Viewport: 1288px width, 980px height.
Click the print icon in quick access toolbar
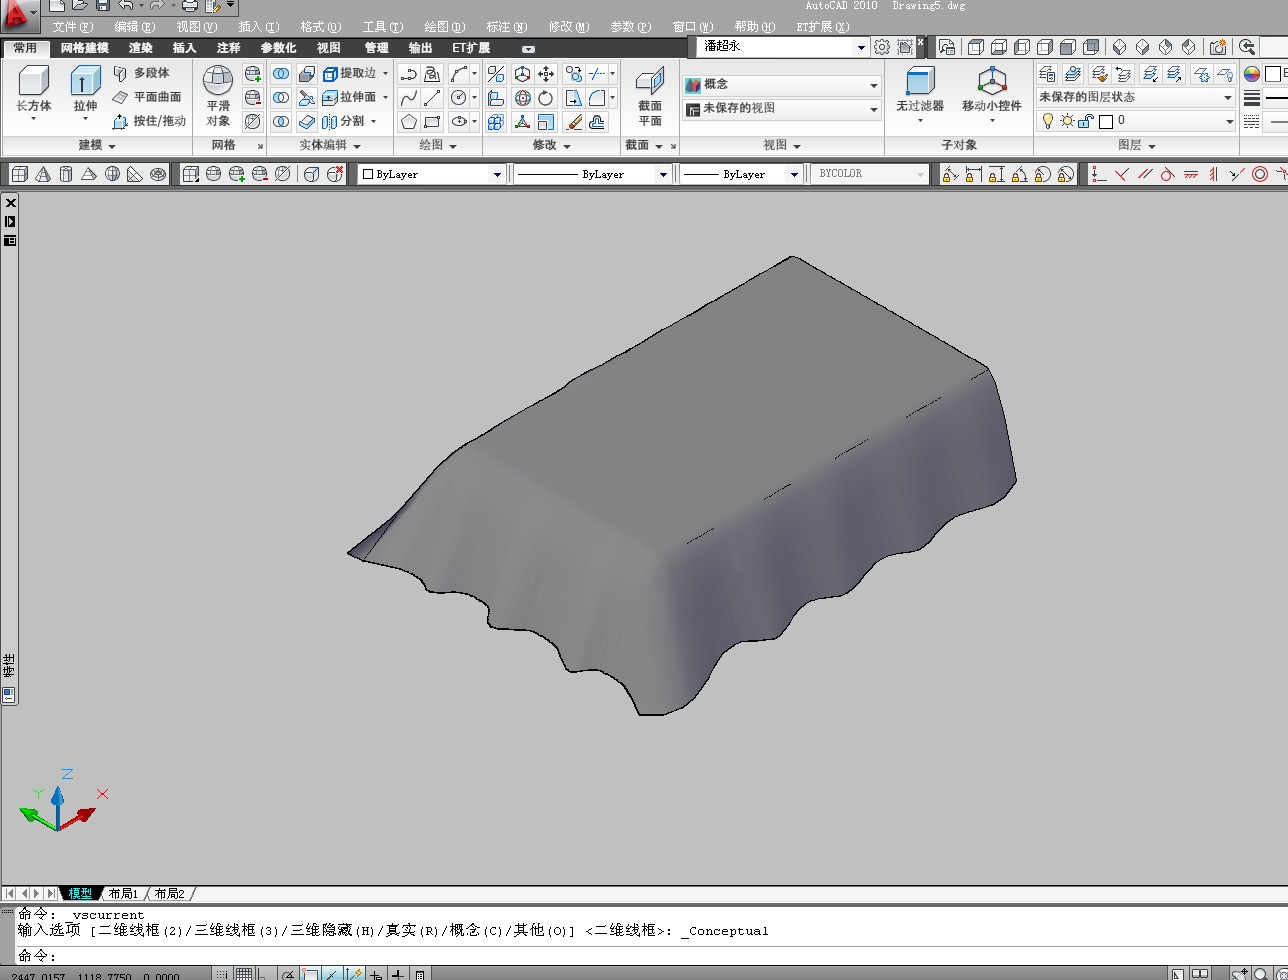pyautogui.click(x=190, y=6)
